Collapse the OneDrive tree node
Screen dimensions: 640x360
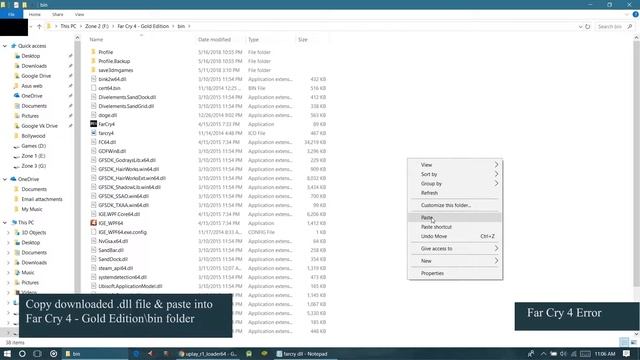point(5,179)
